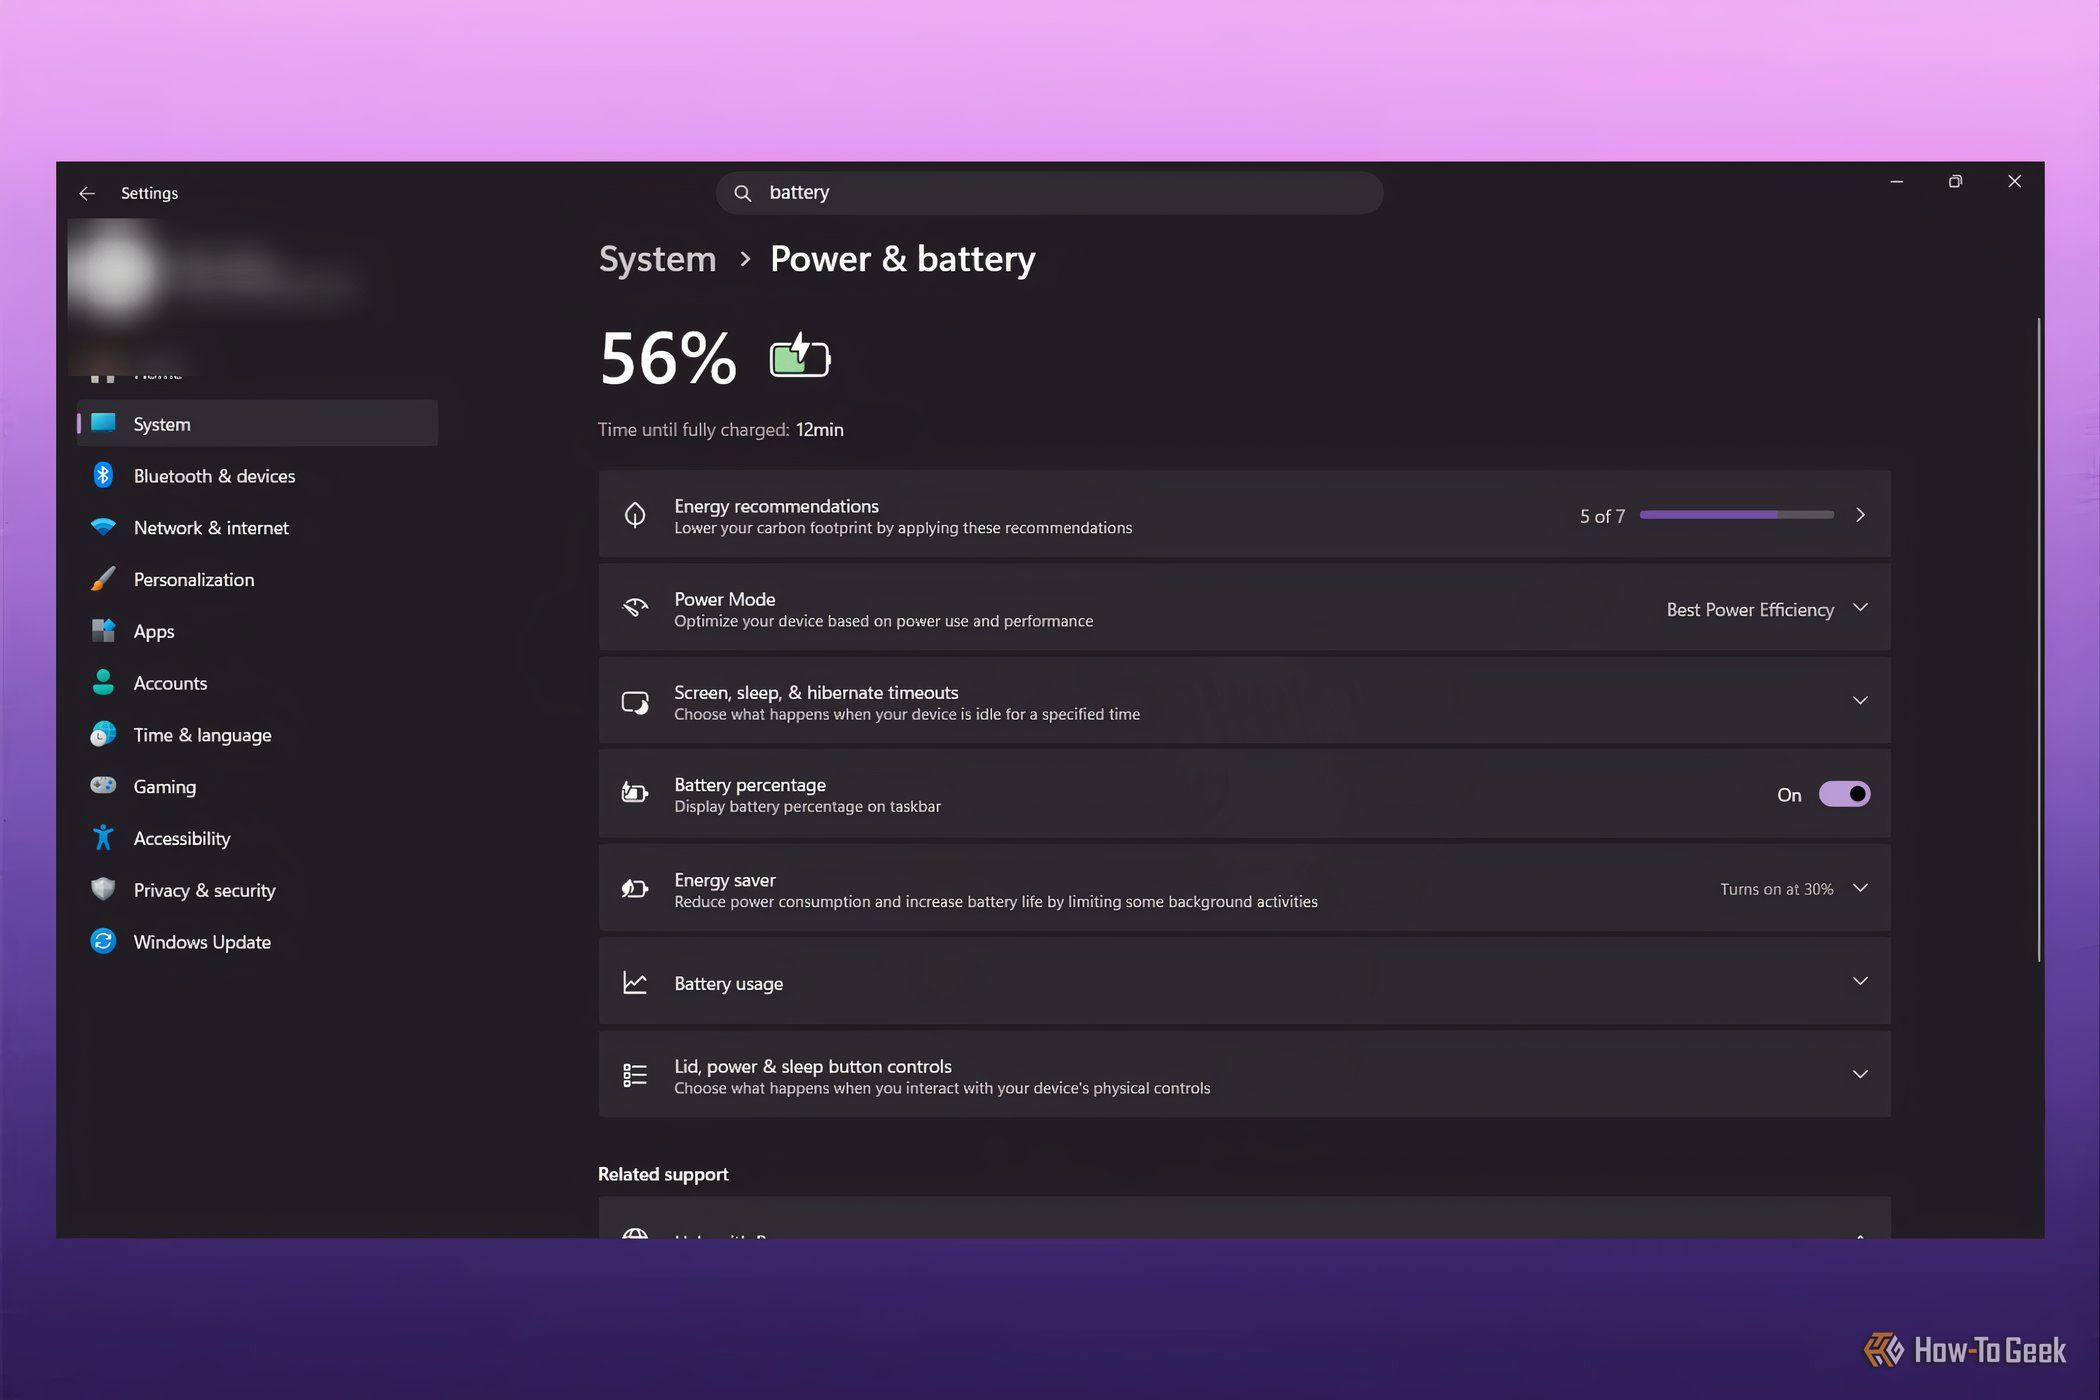Image resolution: width=2100 pixels, height=1400 pixels.
Task: Click the Lid, power & sleep controls icon
Action: (x=635, y=1075)
